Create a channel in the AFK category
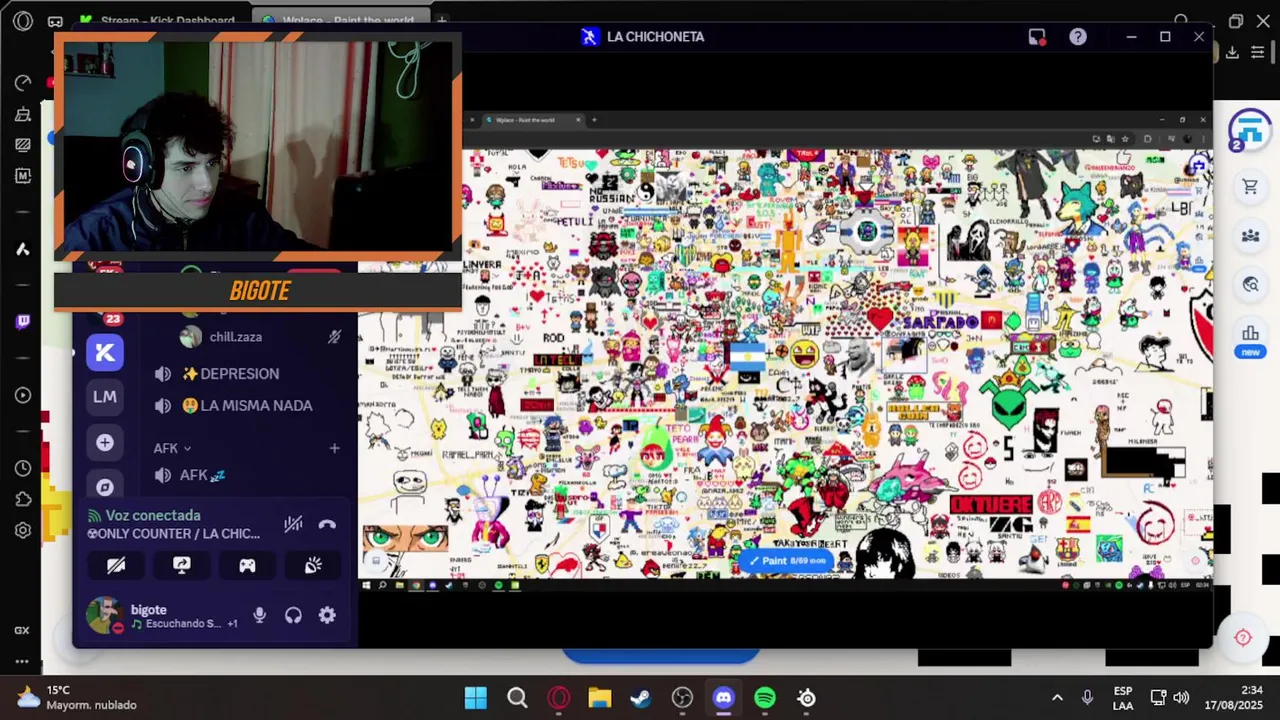Screen dimensions: 1280x720 pyautogui.click(x=334, y=449)
